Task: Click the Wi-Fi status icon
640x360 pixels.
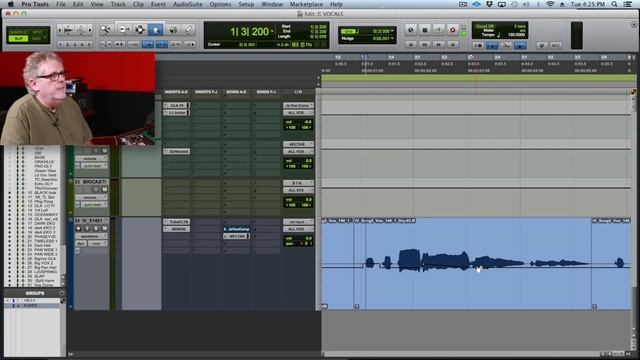Action: 550,4
